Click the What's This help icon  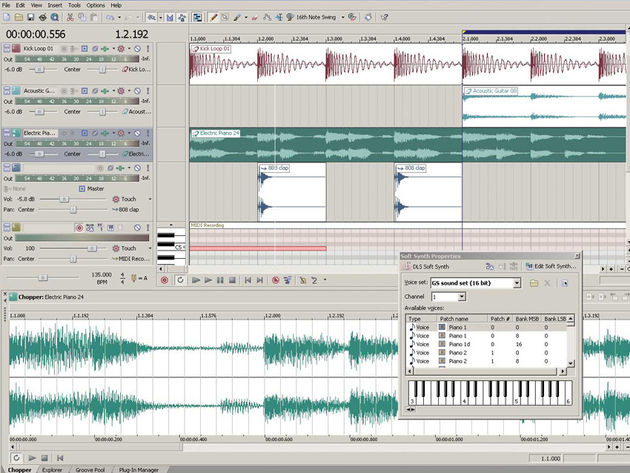384,17
